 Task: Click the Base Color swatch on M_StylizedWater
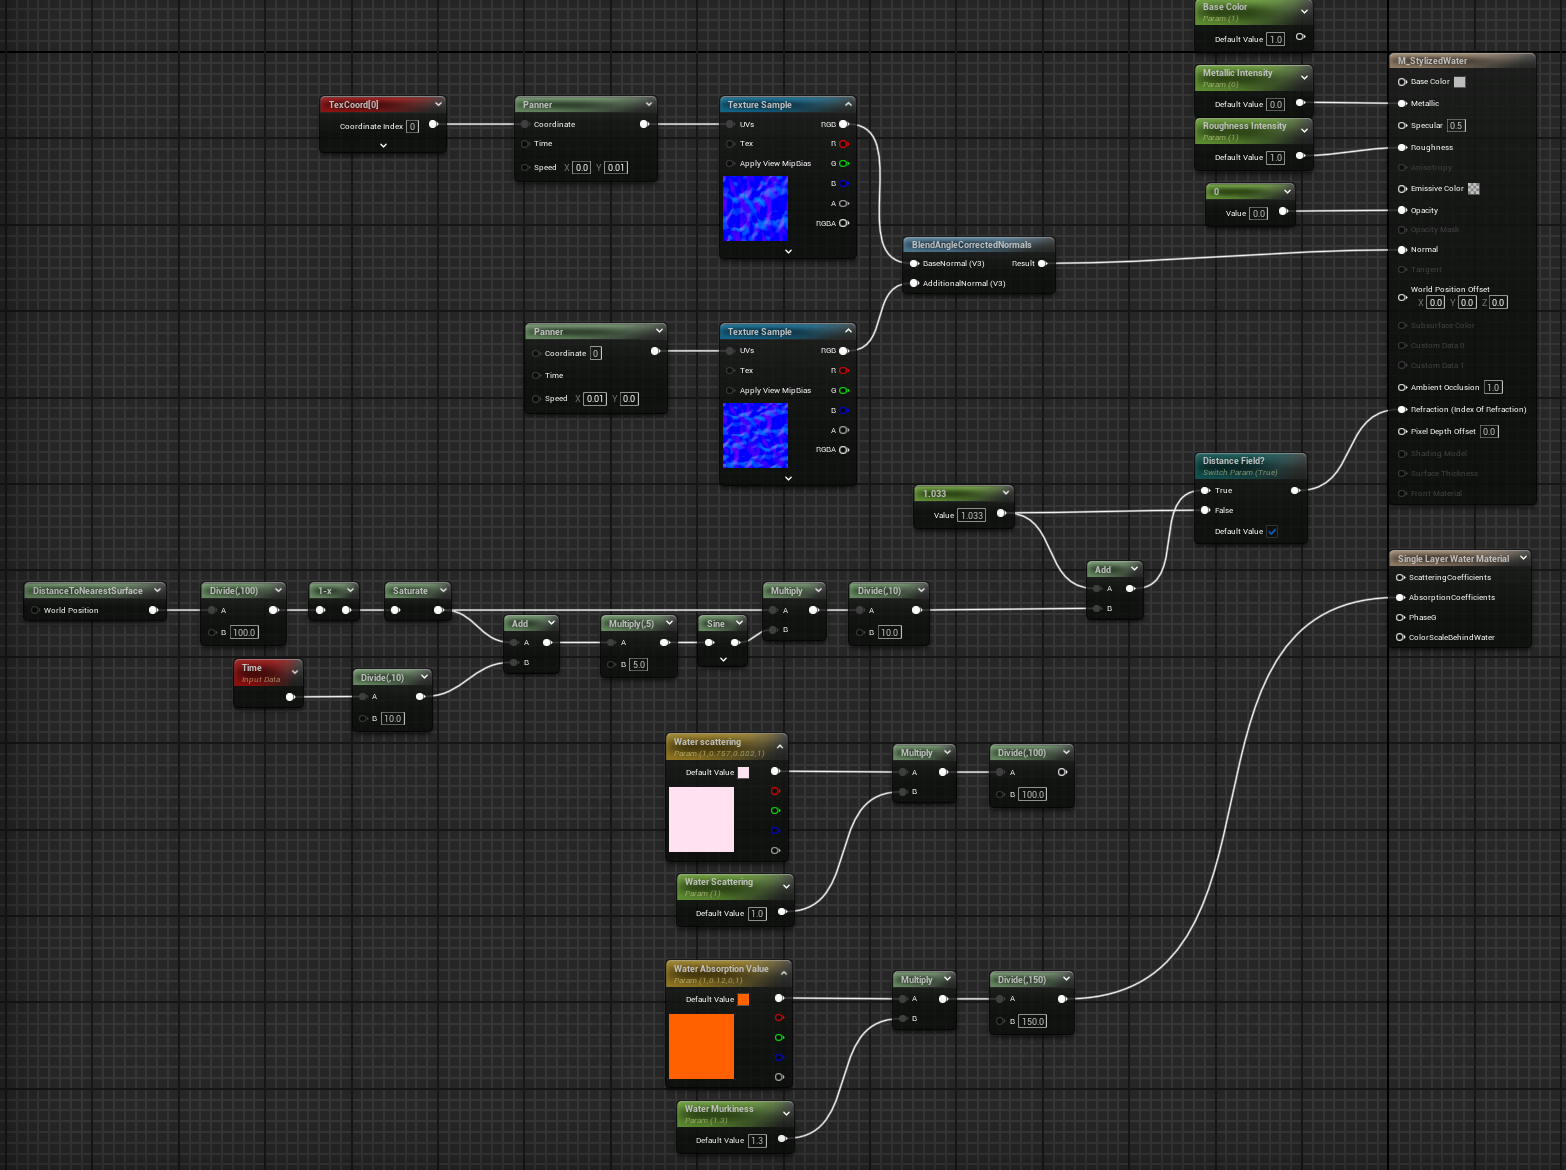pyautogui.click(x=1459, y=82)
